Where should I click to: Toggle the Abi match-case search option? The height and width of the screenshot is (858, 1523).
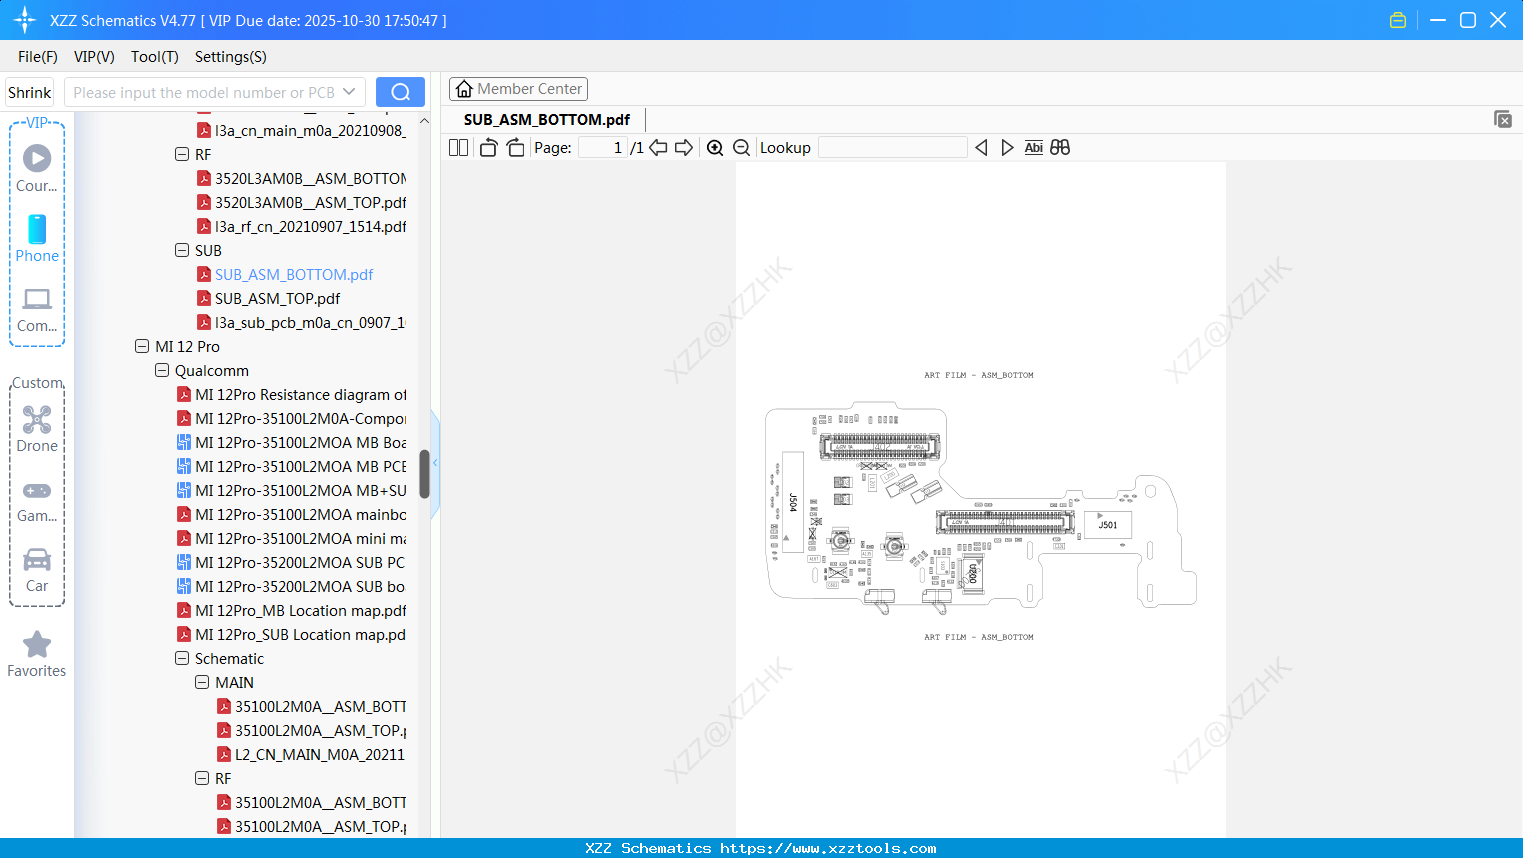[x=1033, y=147]
